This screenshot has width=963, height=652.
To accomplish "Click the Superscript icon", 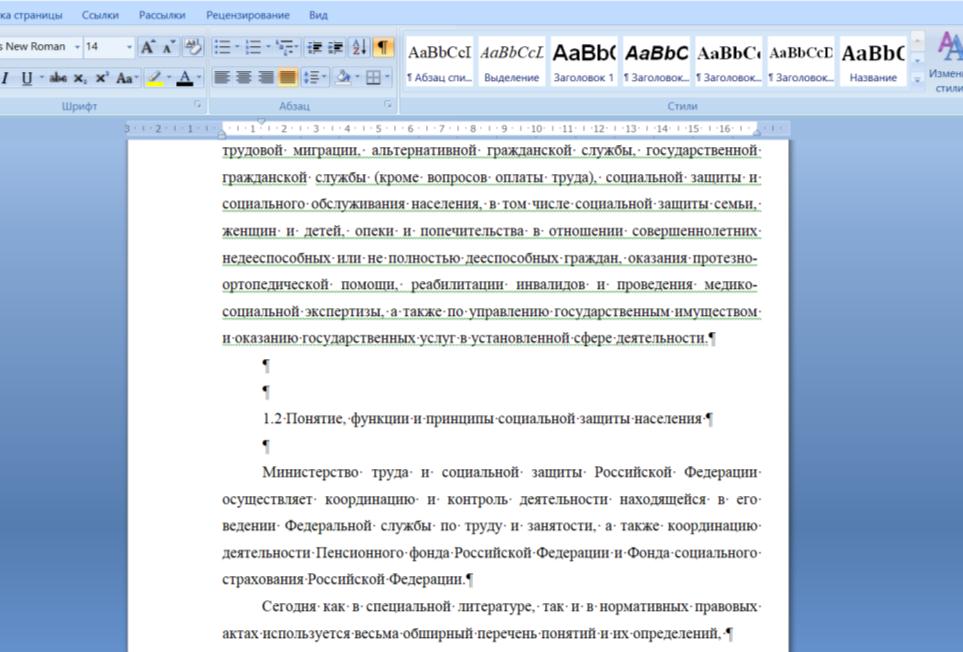I will tap(101, 78).
